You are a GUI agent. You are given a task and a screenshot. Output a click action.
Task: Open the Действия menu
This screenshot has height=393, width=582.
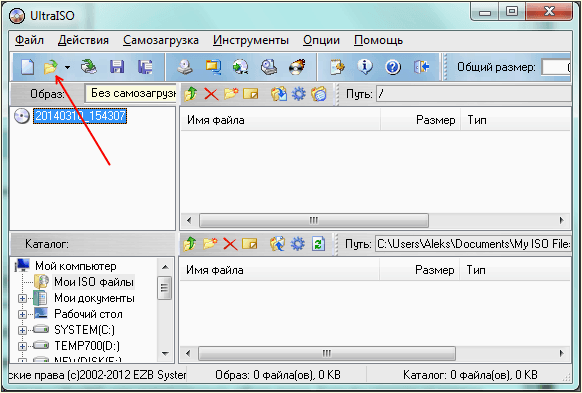pyautogui.click(x=83, y=40)
